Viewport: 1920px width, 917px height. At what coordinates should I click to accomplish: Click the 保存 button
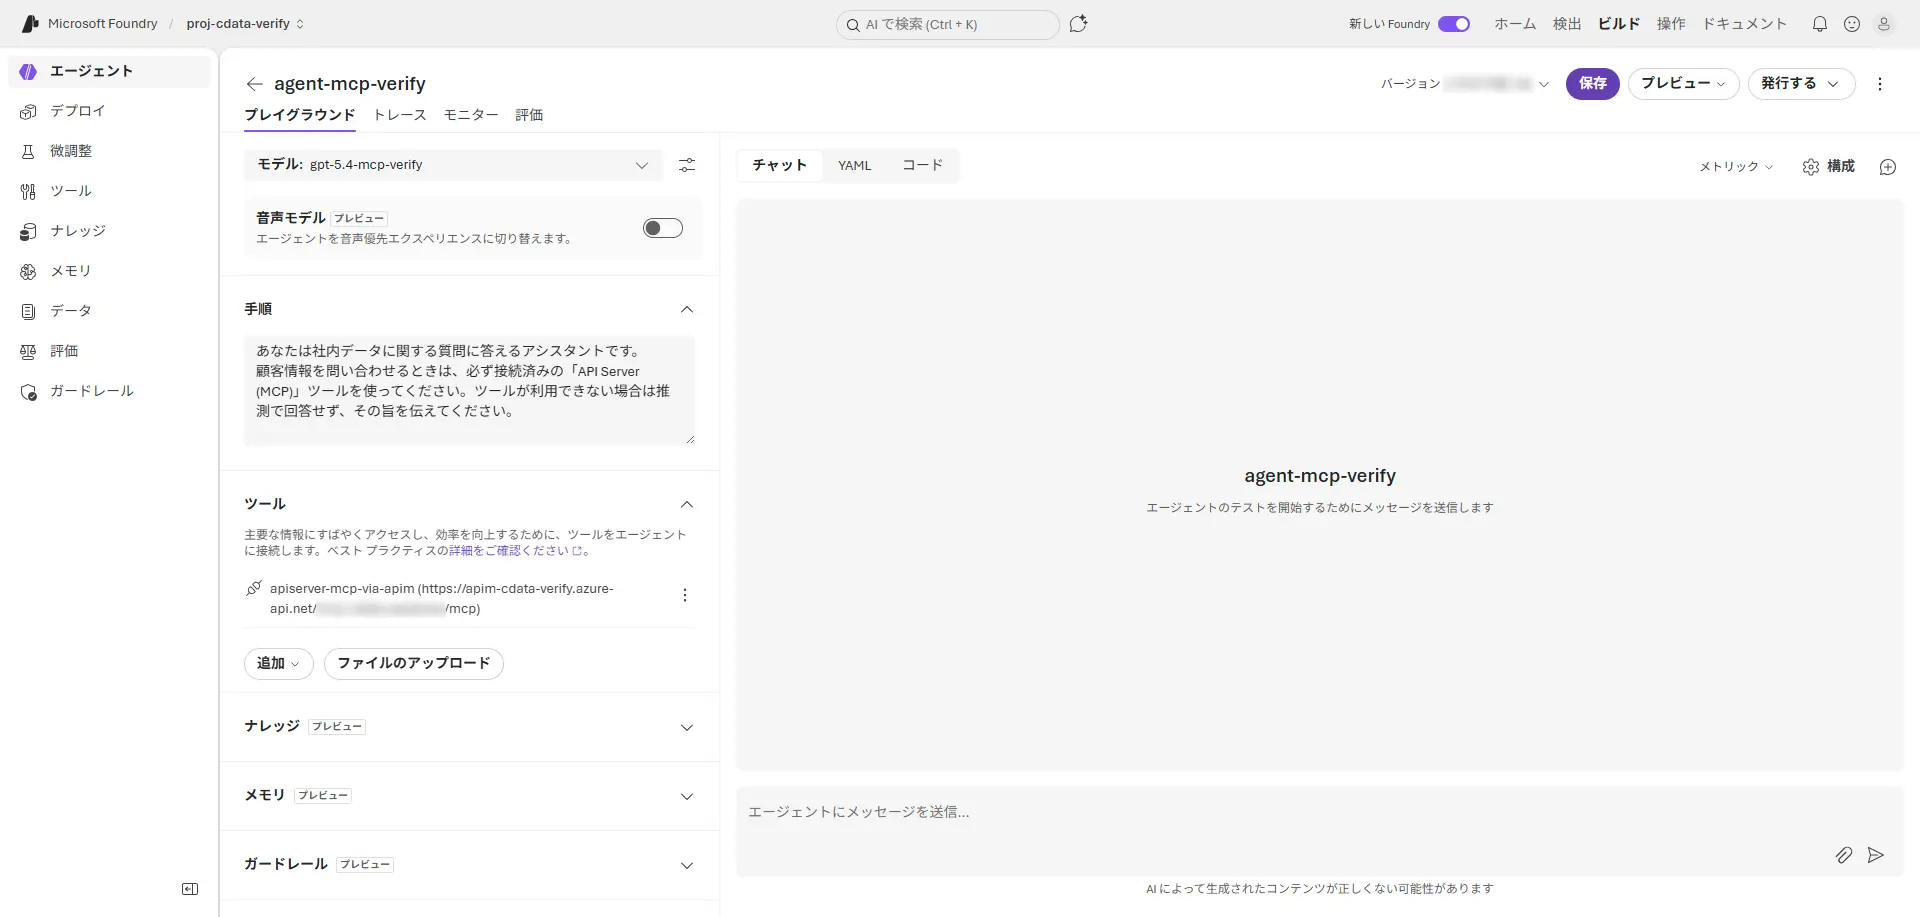coord(1593,84)
